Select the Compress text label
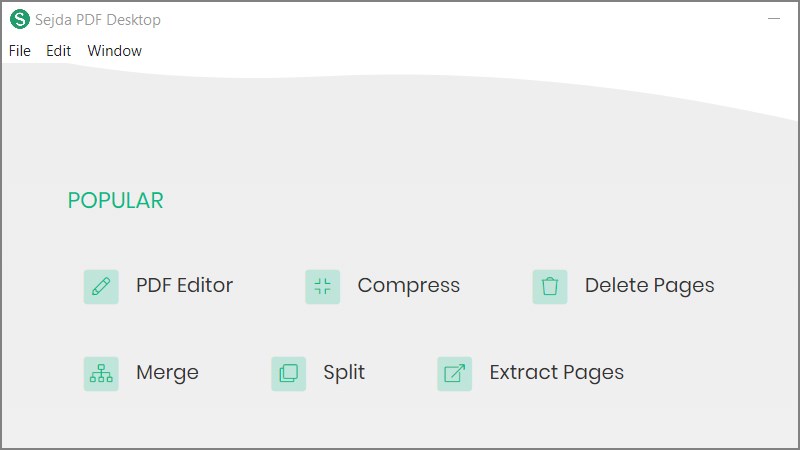The height and width of the screenshot is (450, 800). tap(408, 286)
